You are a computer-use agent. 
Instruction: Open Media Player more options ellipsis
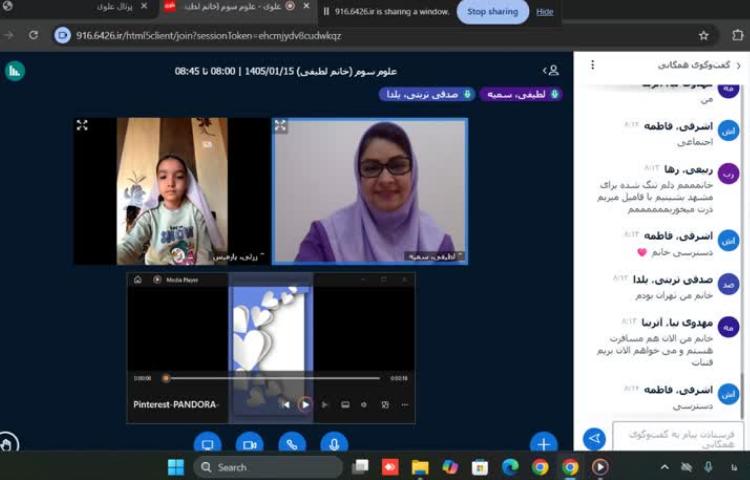tap(405, 404)
